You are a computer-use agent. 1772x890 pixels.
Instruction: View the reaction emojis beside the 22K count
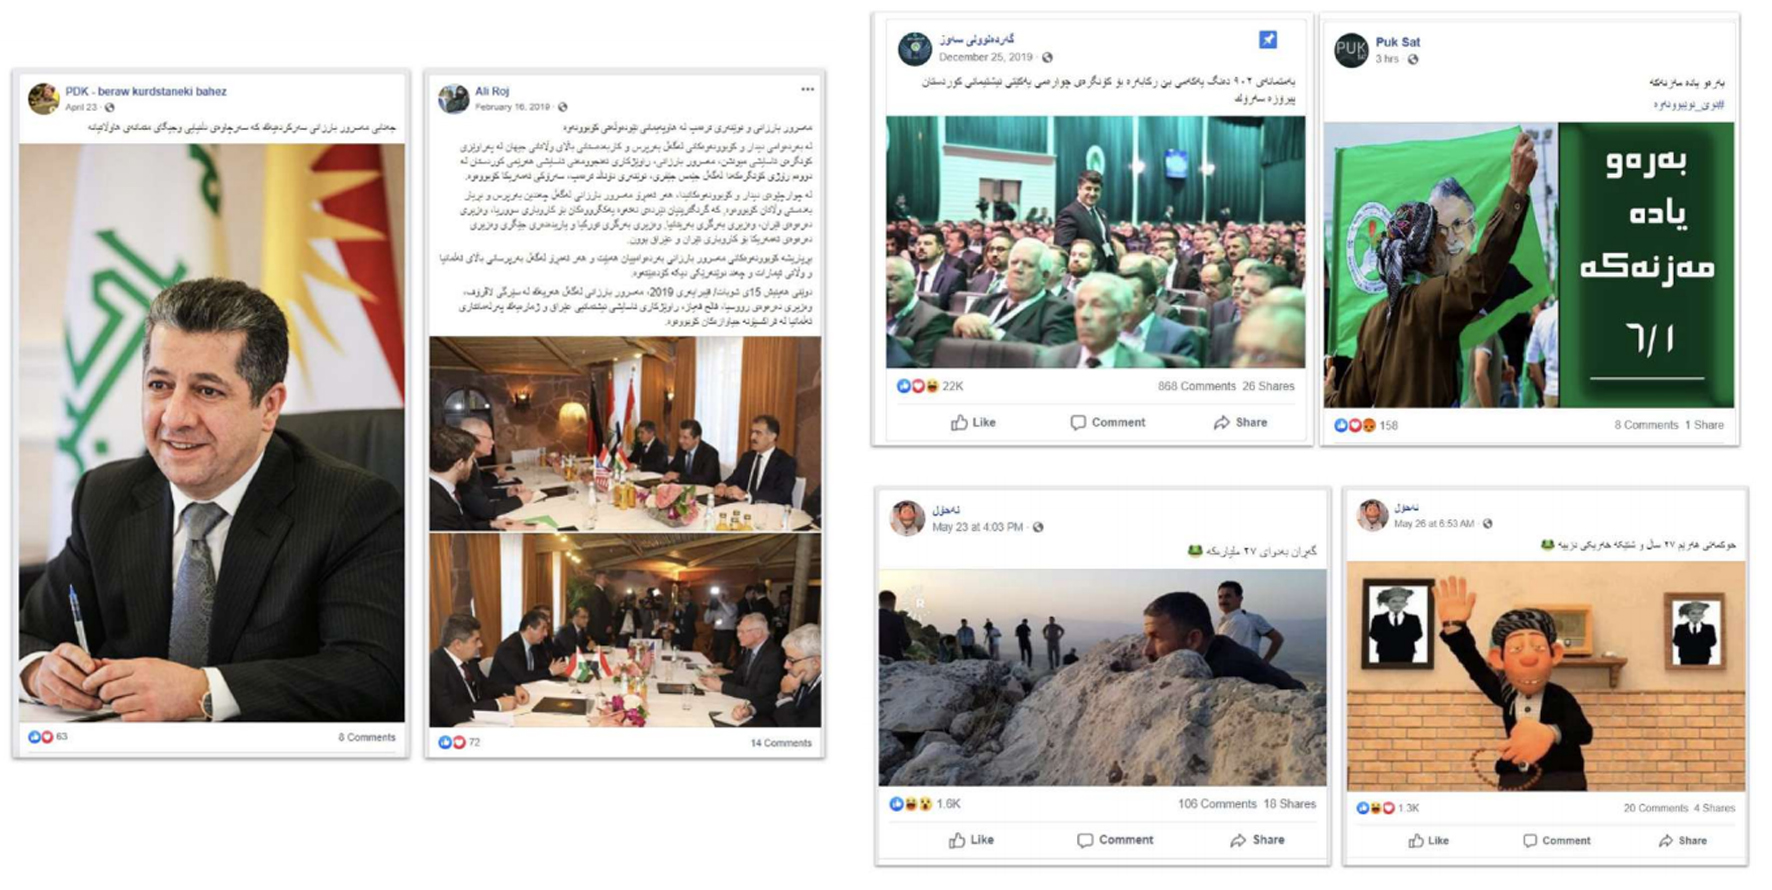pyautogui.click(x=917, y=386)
